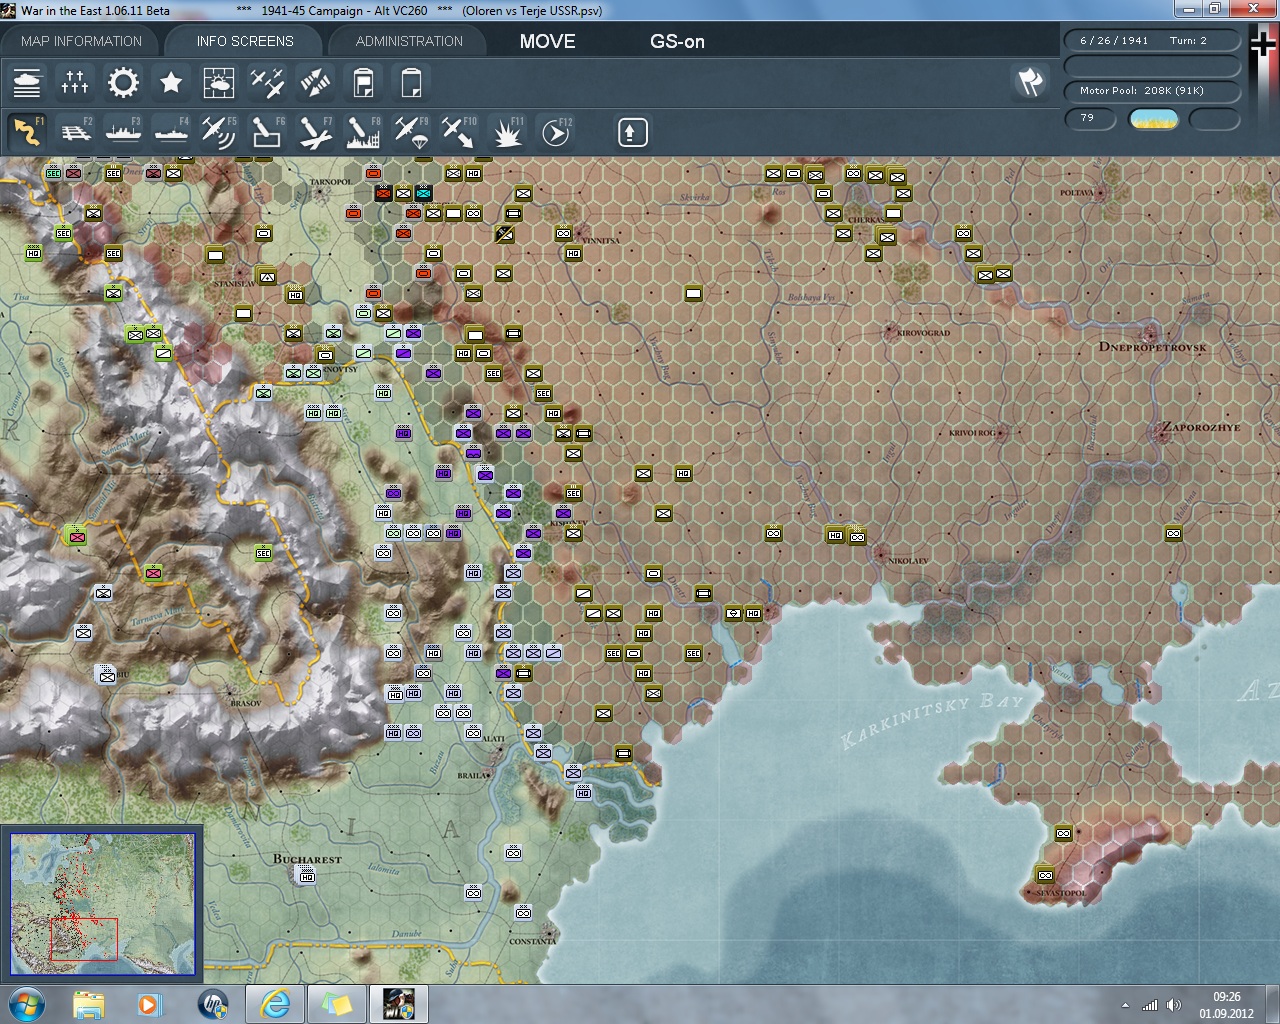Click the Motor Pool 208K readout
This screenshot has width=1280, height=1024.
[x=1152, y=91]
